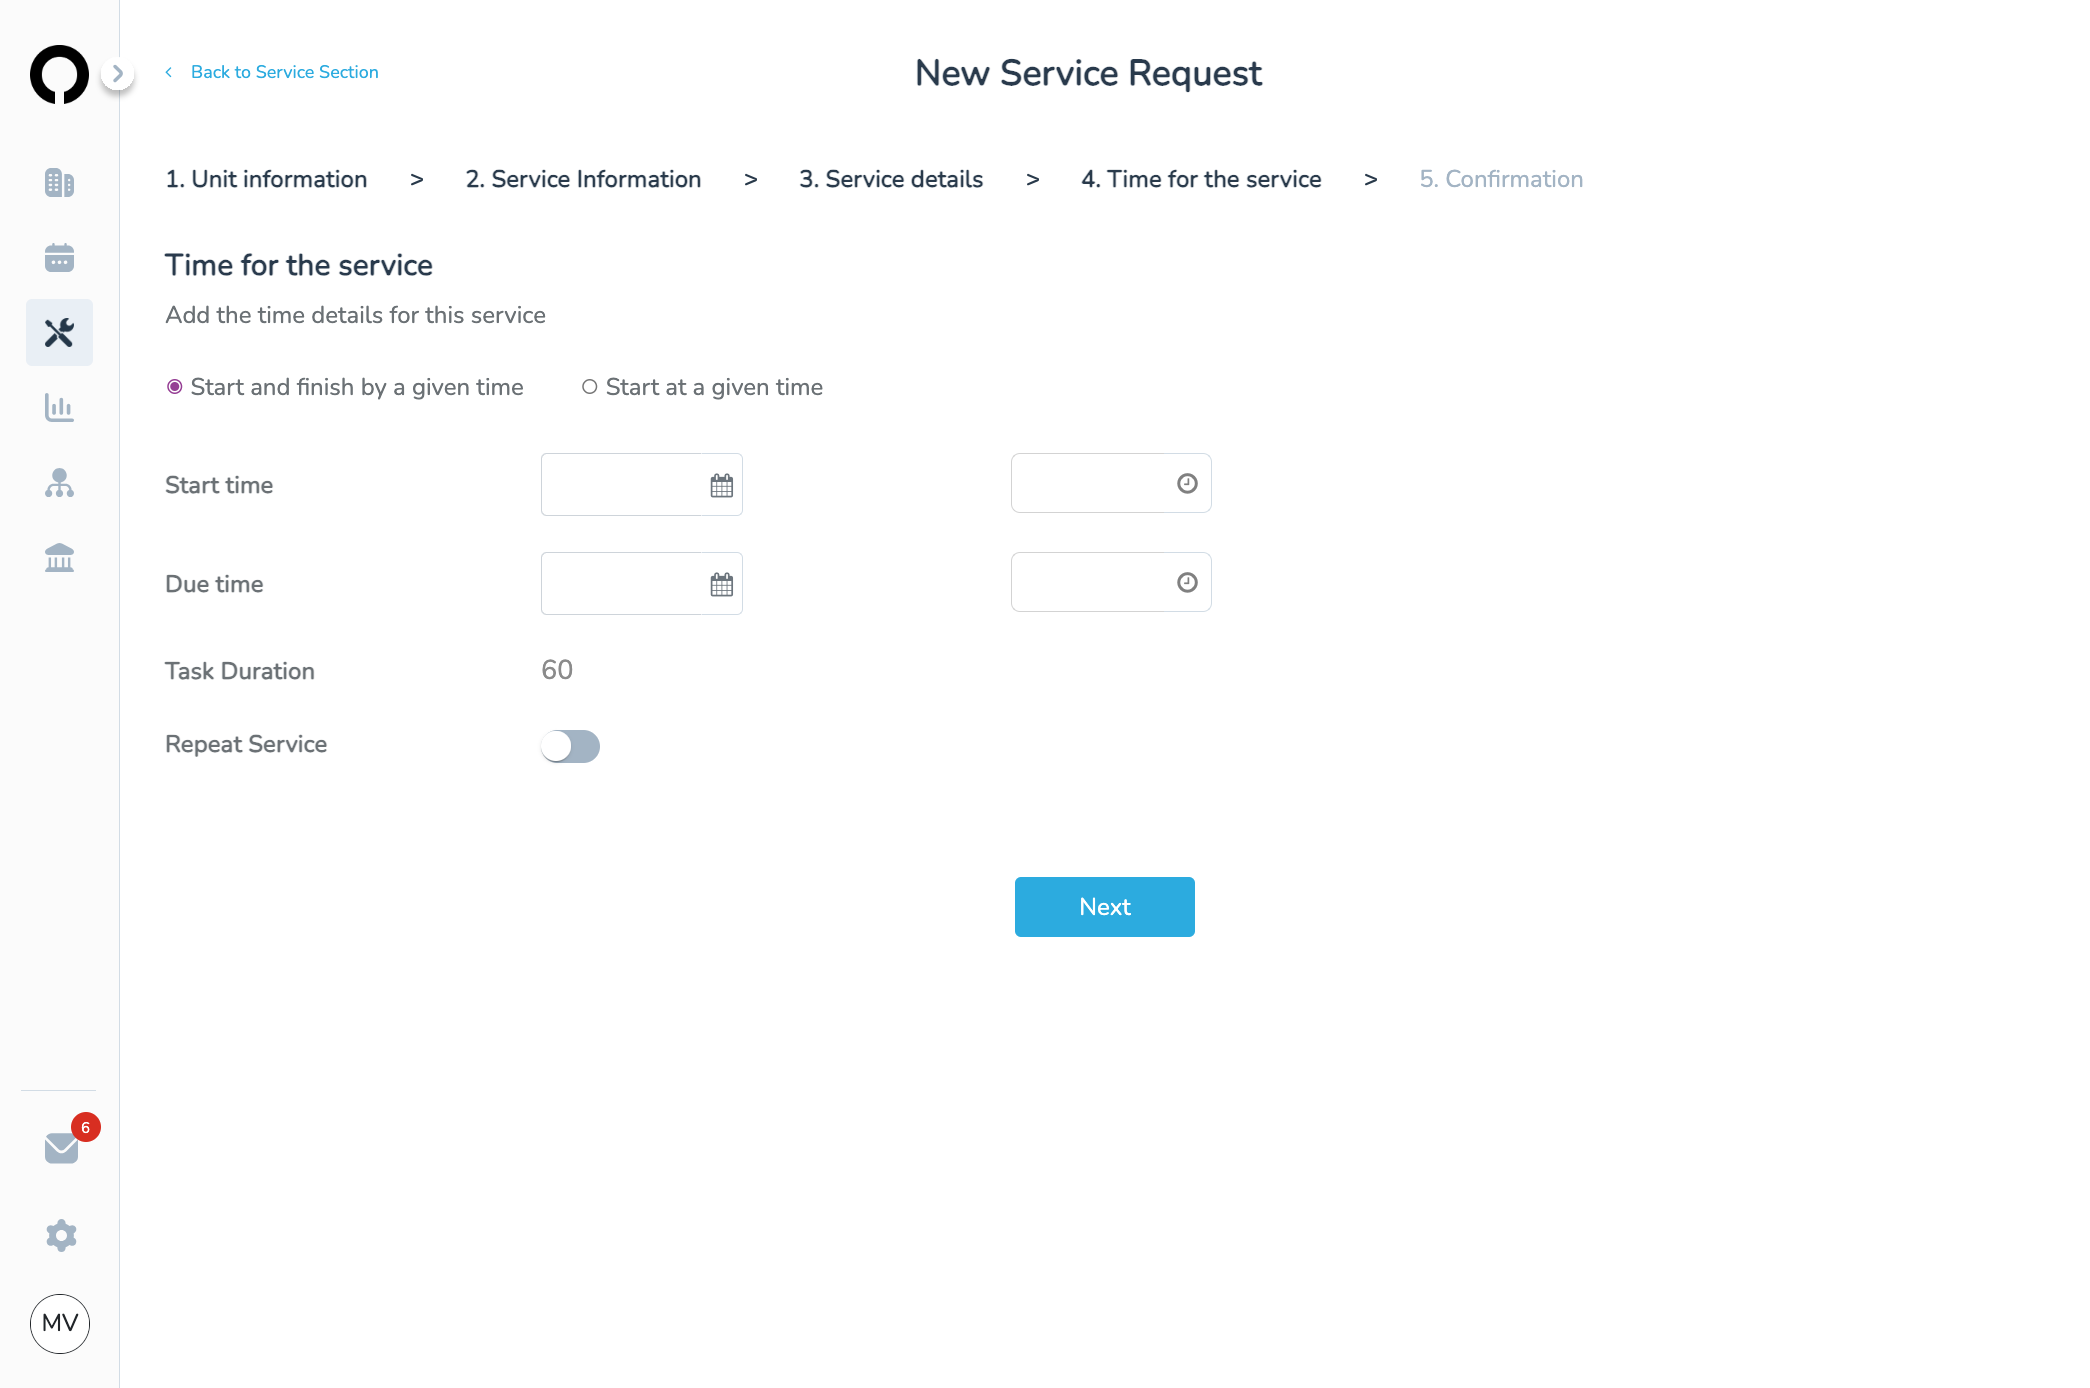
Task: Click the red notification badge showing 6
Action: 86,1127
